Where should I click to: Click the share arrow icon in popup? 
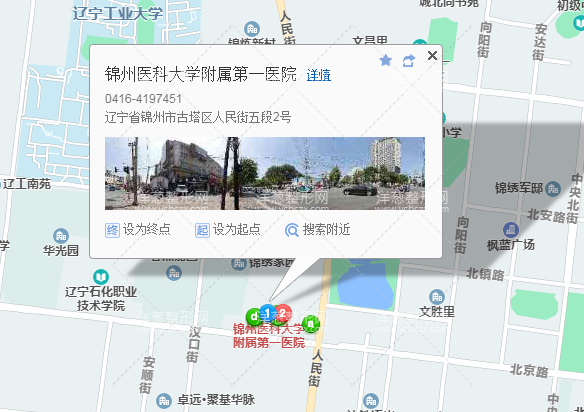point(409,60)
